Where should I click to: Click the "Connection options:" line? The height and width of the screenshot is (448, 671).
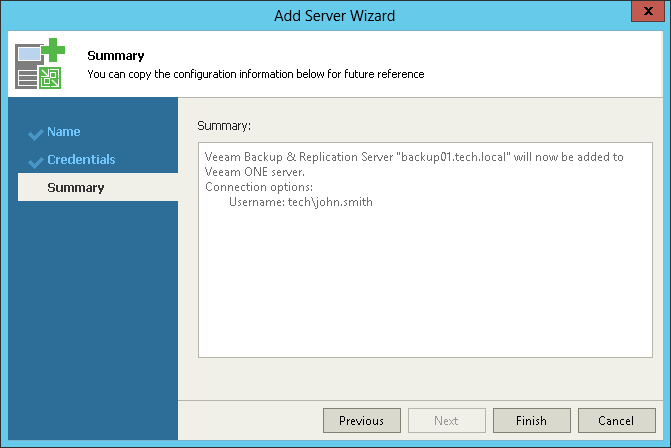259,187
